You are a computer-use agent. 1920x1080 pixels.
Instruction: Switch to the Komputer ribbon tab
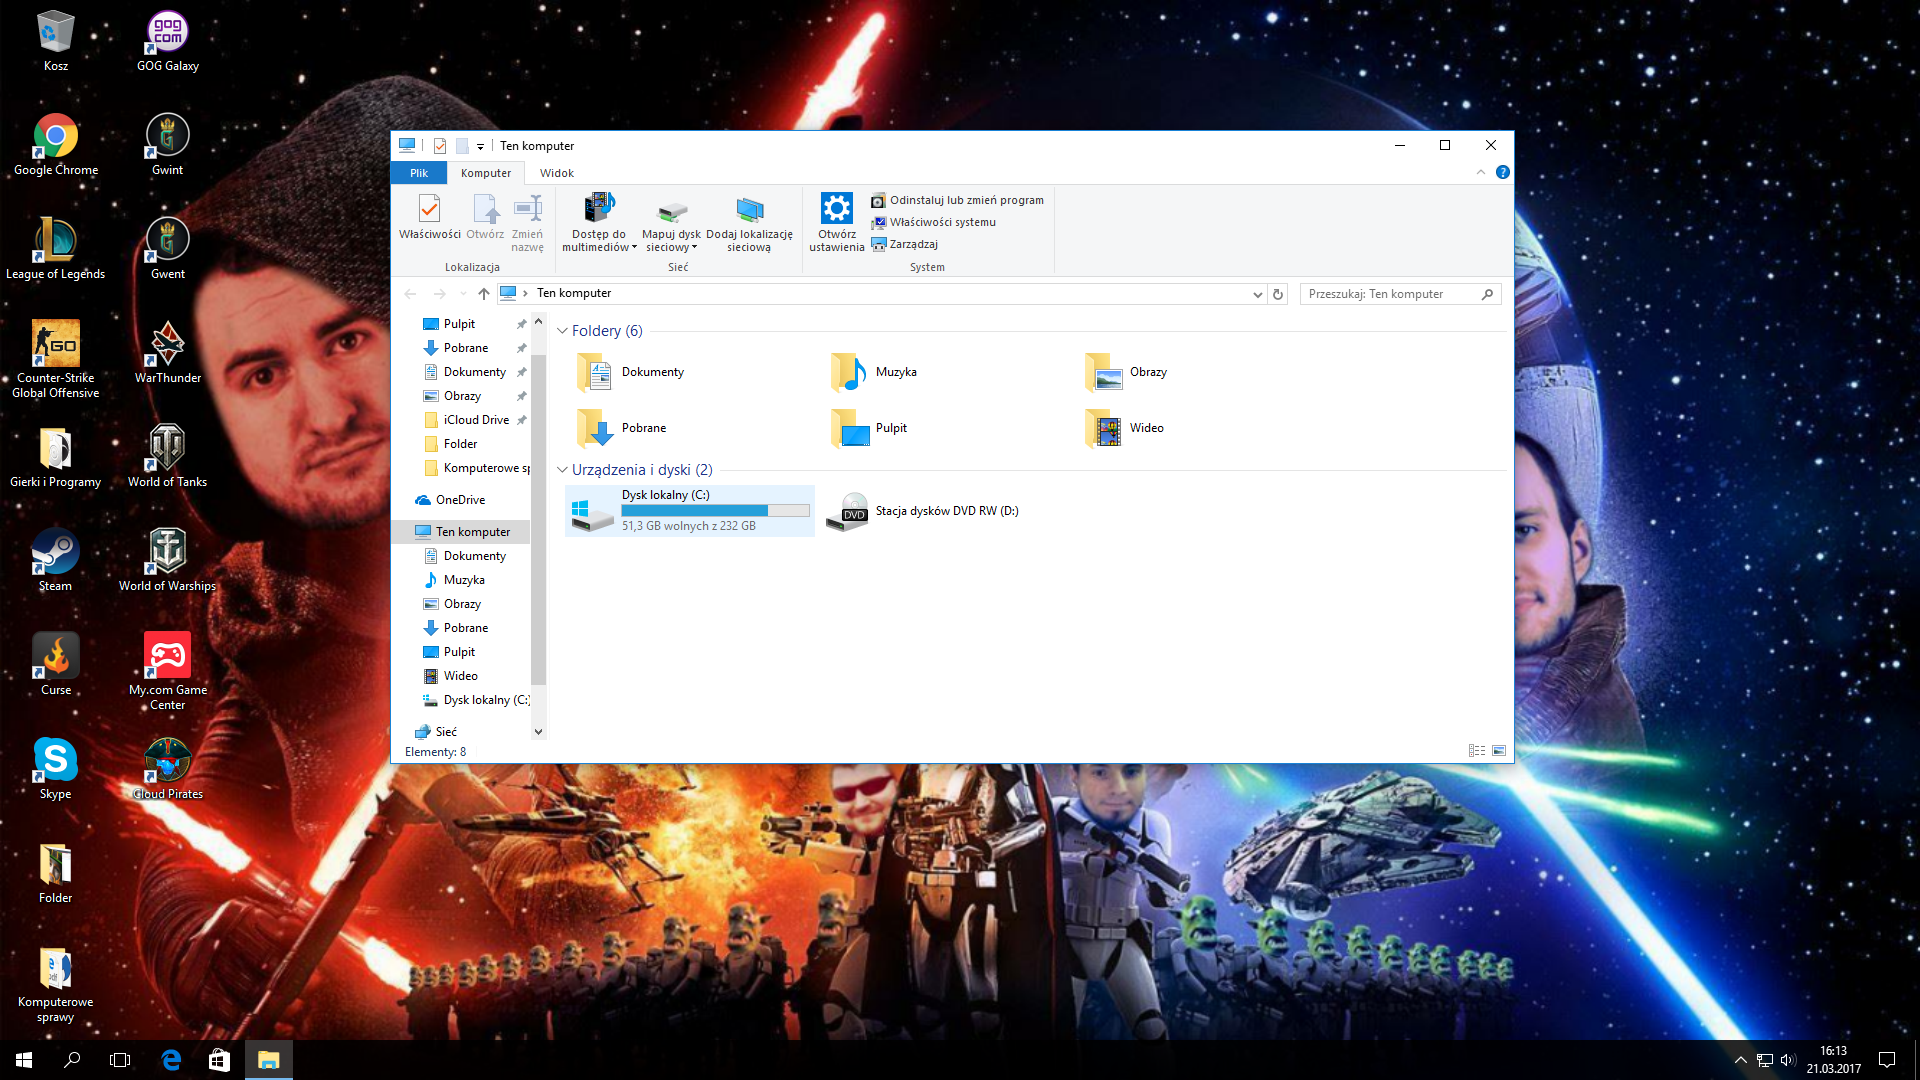[486, 173]
